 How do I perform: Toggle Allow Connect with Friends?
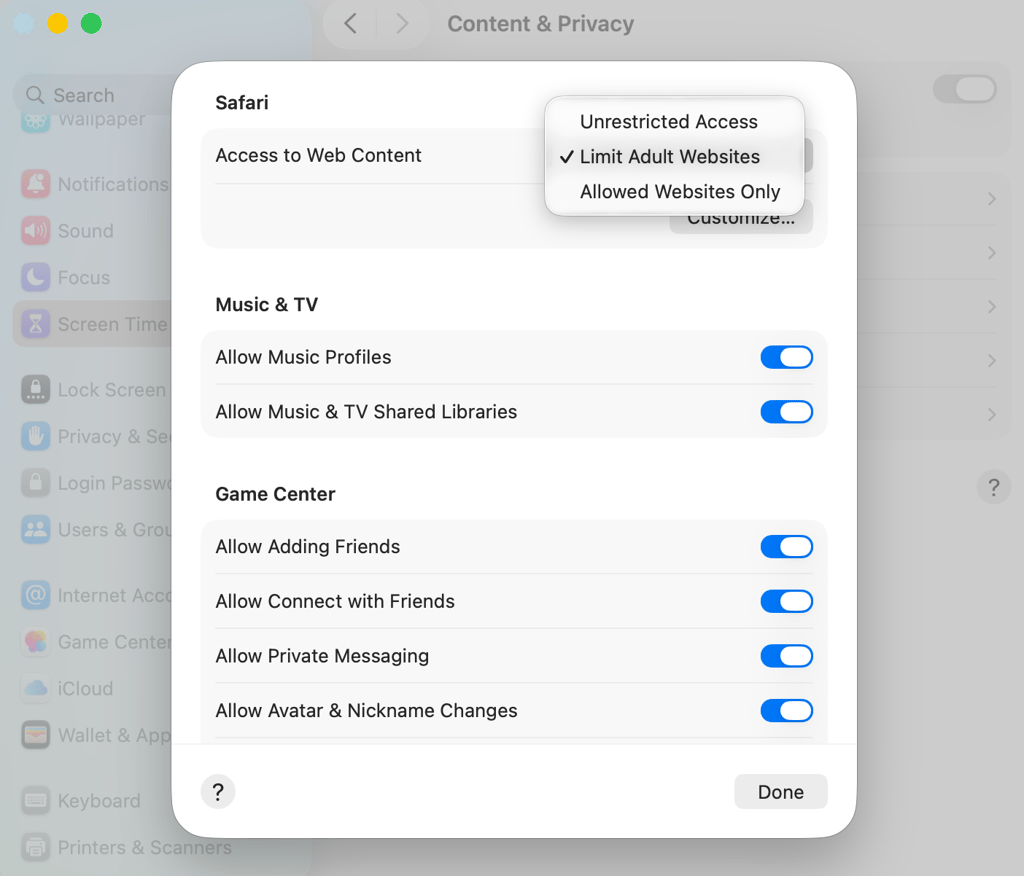786,601
